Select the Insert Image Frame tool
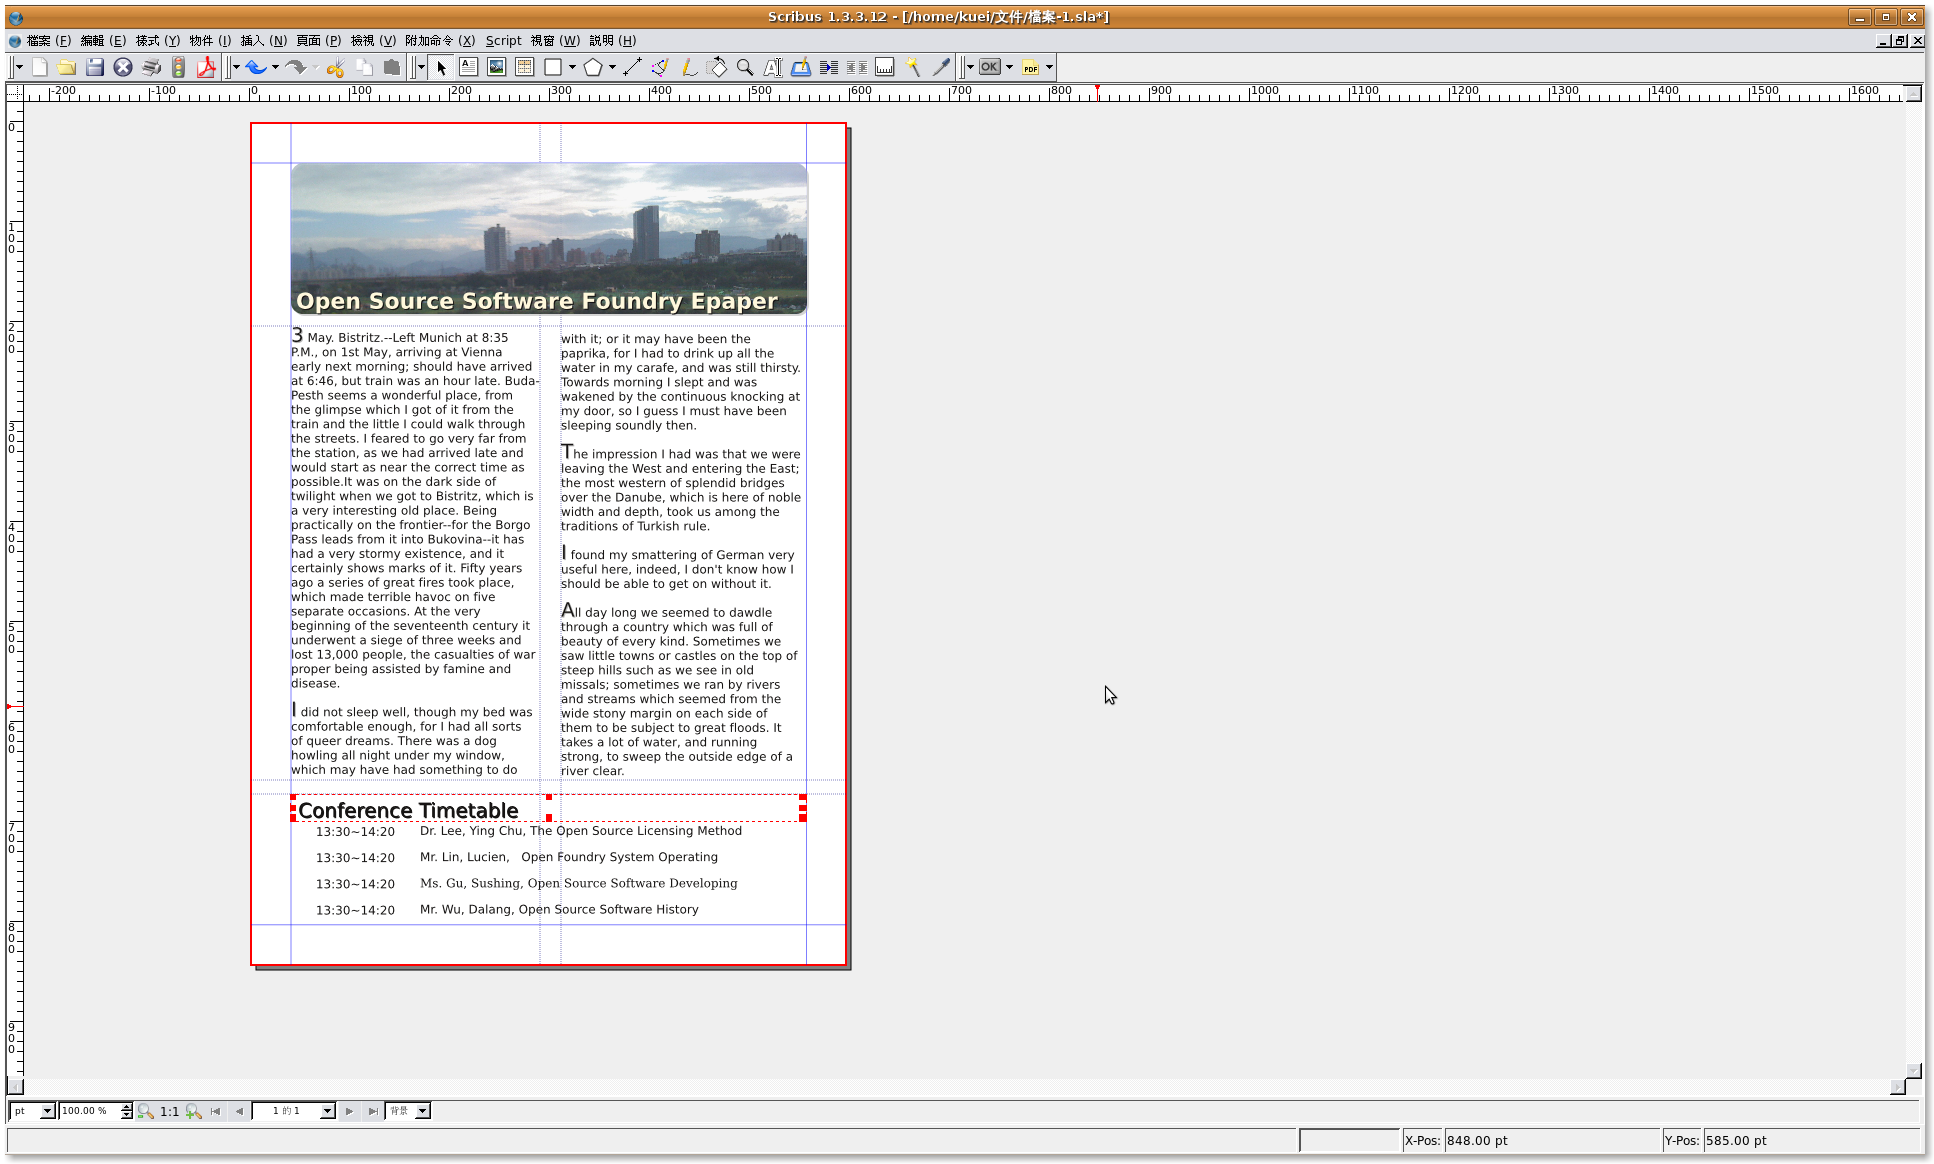This screenshot has height=1164, width=1934. 496,67
